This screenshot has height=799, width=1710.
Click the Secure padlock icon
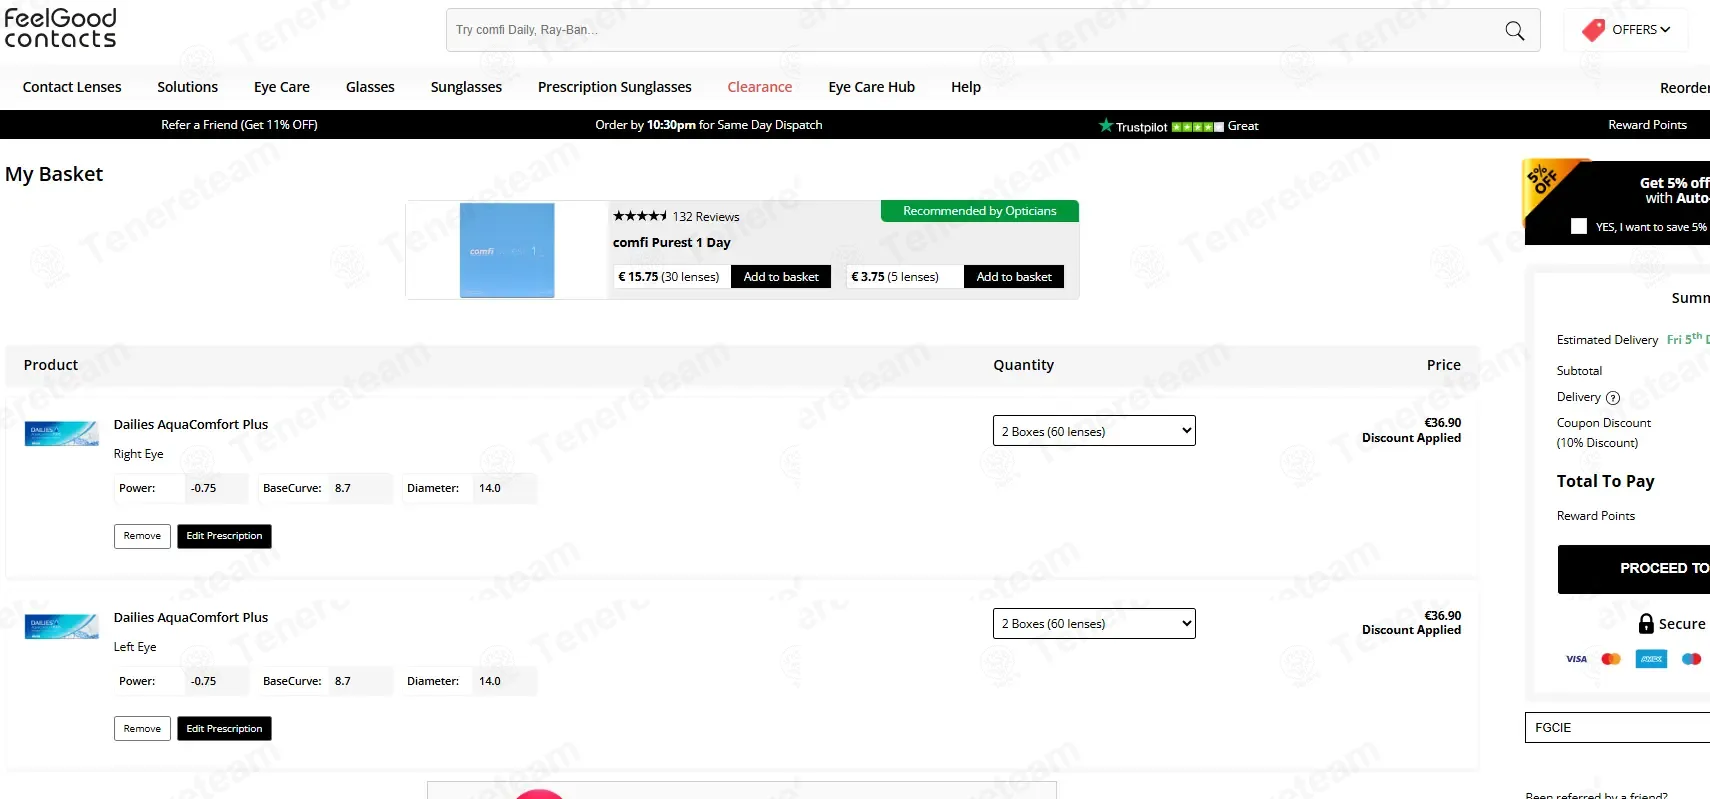pyautogui.click(x=1646, y=624)
